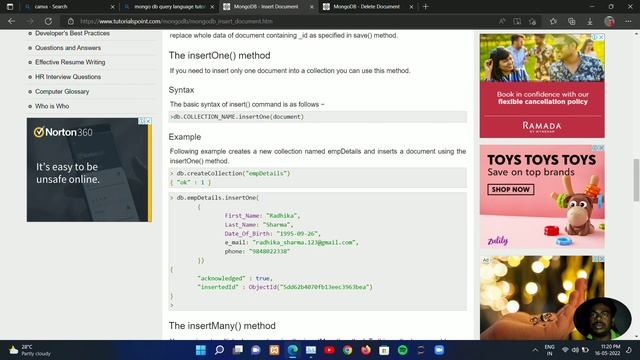This screenshot has width=640, height=360.
Task: Open the Edge profile avatar
Action: [x=609, y=21]
